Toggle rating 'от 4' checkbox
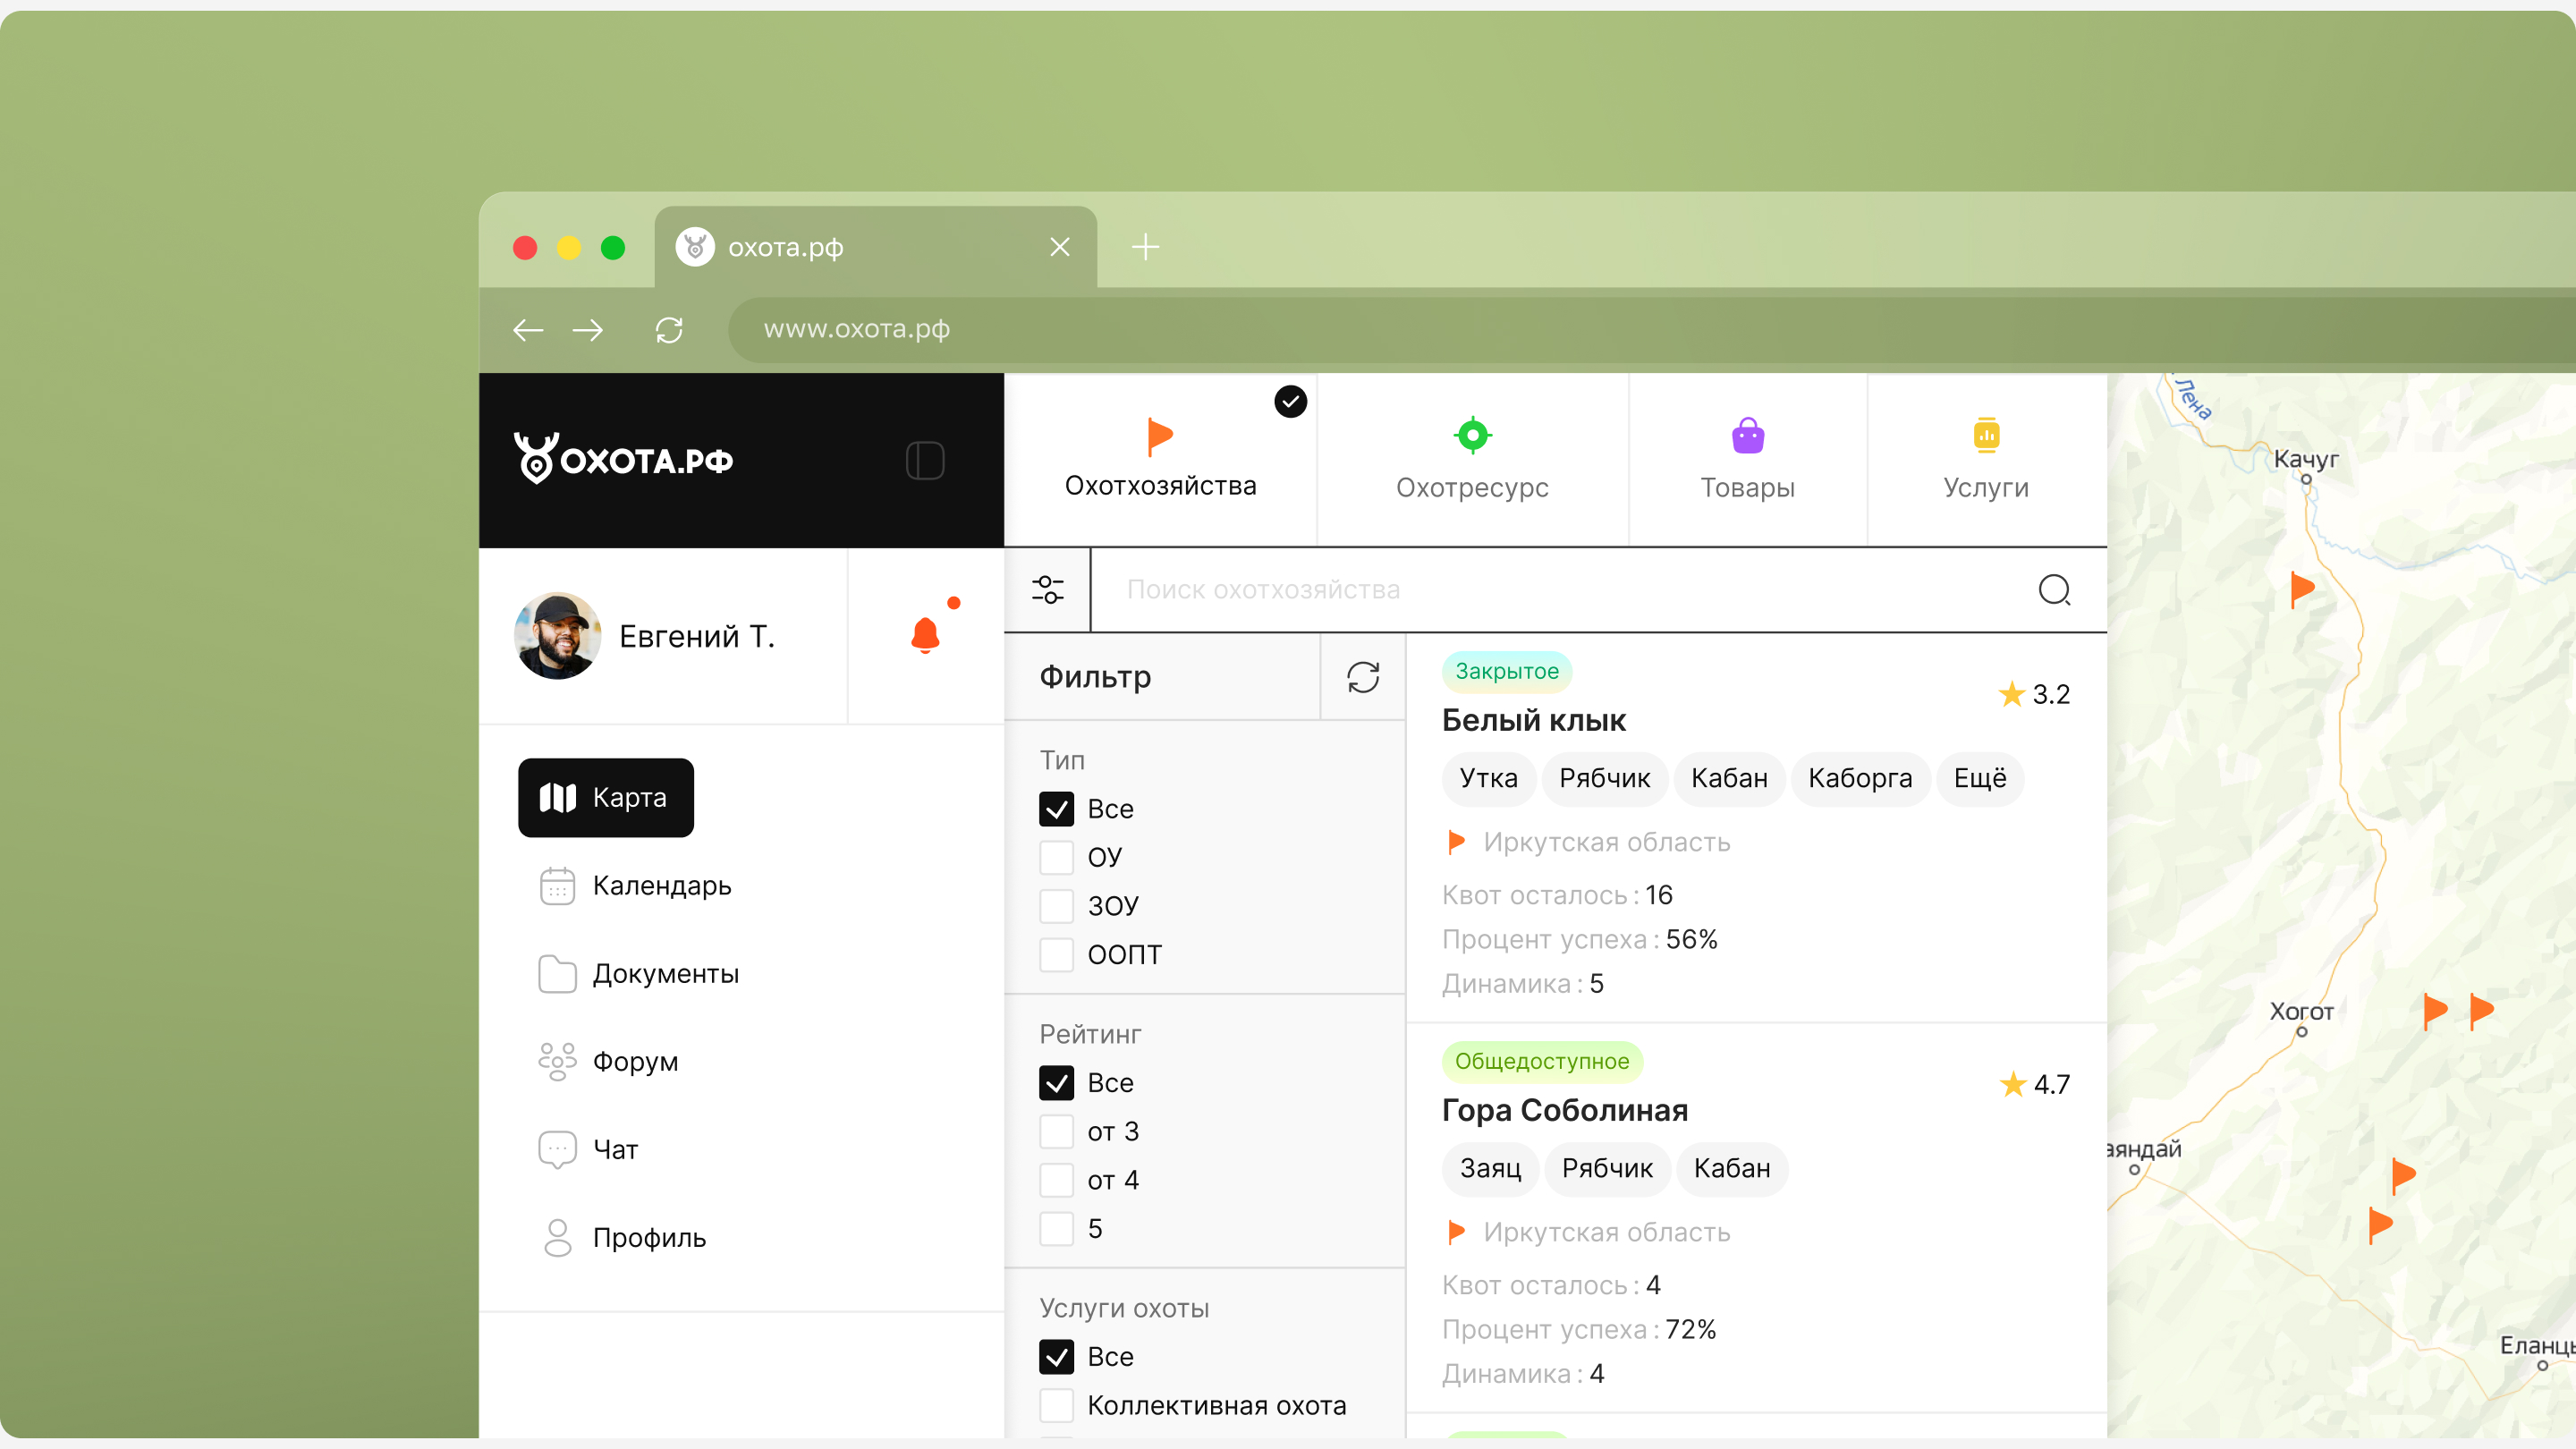This screenshot has width=2576, height=1449. pyautogui.click(x=1056, y=1180)
